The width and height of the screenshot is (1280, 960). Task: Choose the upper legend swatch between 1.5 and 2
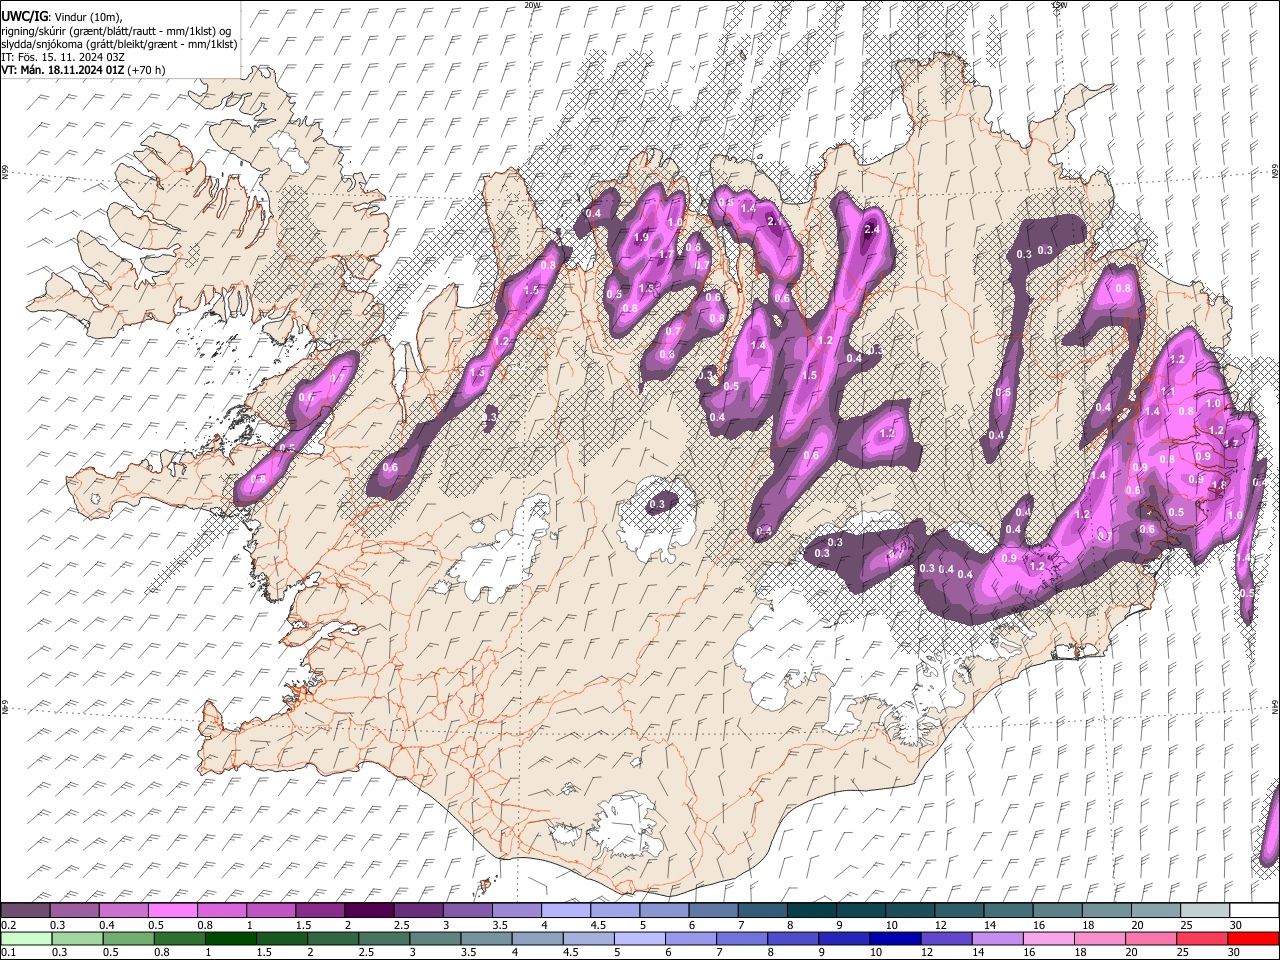coord(320,910)
